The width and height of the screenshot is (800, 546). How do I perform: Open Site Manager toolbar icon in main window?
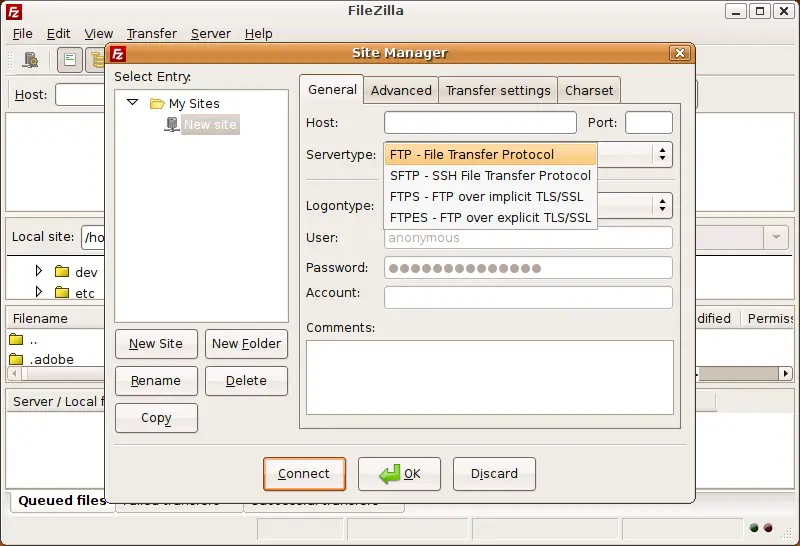(30, 60)
